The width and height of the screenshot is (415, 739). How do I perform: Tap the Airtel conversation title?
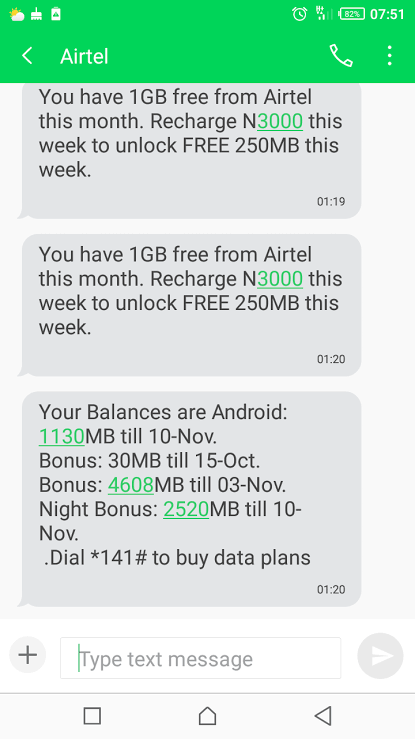[x=84, y=57]
